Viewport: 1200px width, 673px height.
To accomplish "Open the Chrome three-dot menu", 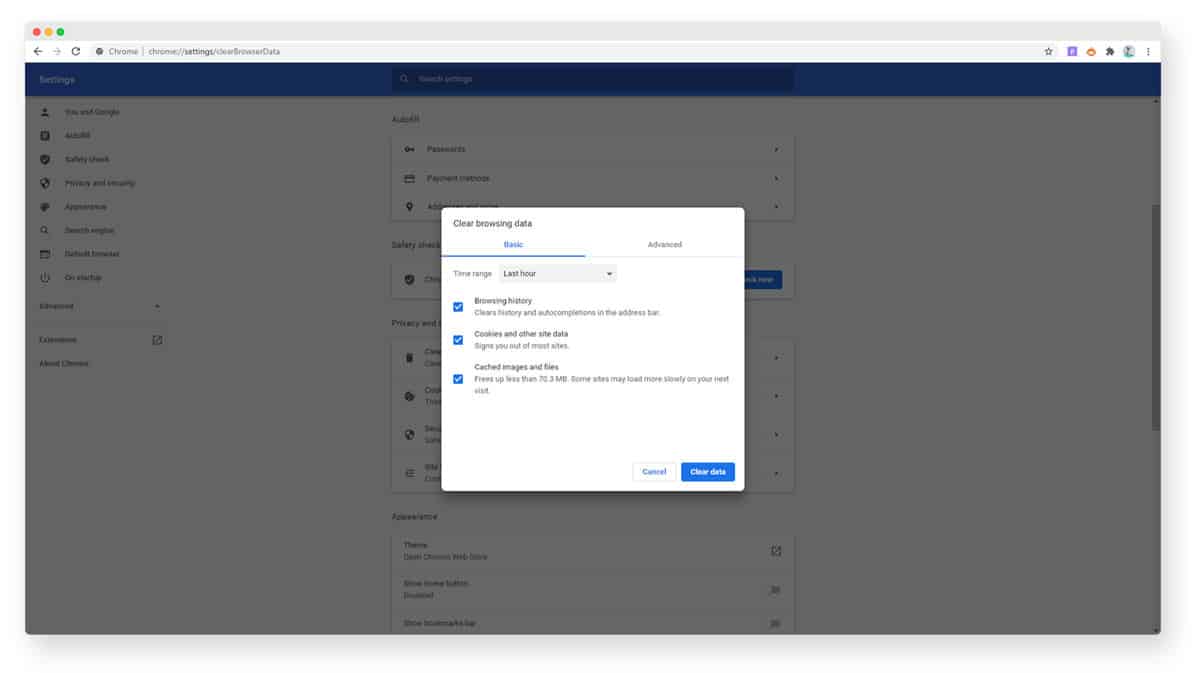I will (1148, 51).
